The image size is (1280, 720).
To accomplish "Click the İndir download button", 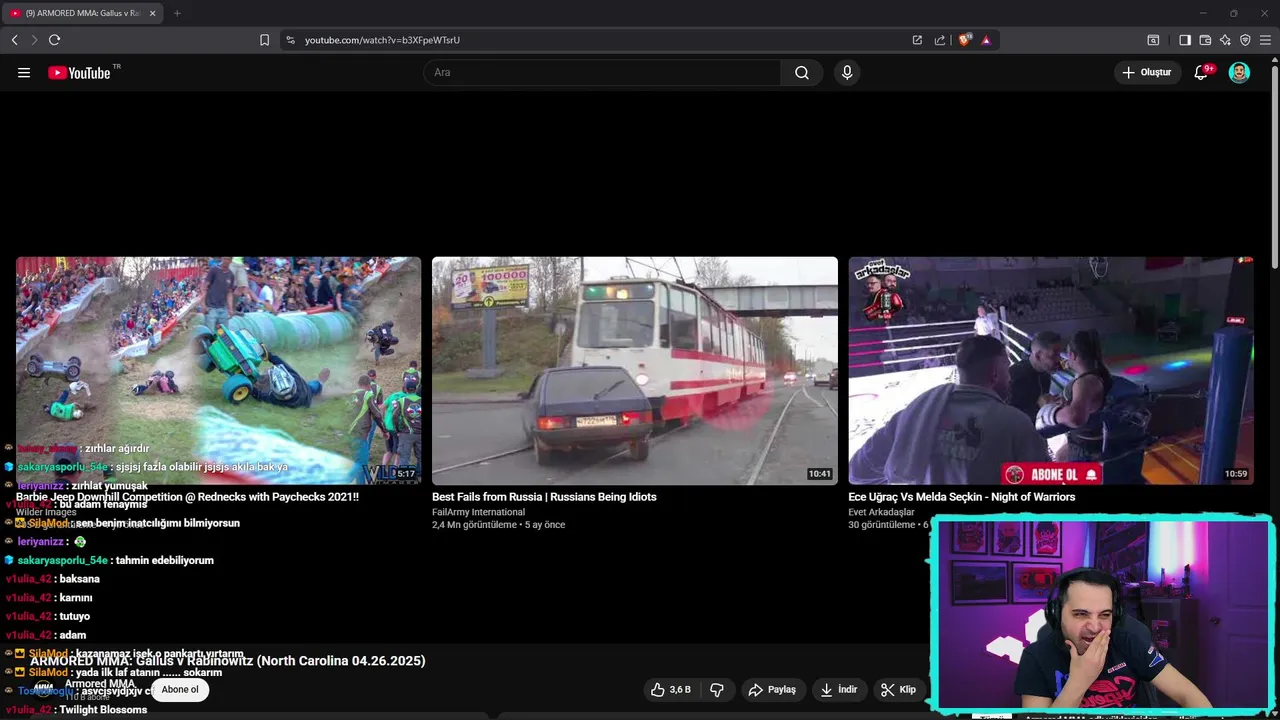I will [x=839, y=690].
